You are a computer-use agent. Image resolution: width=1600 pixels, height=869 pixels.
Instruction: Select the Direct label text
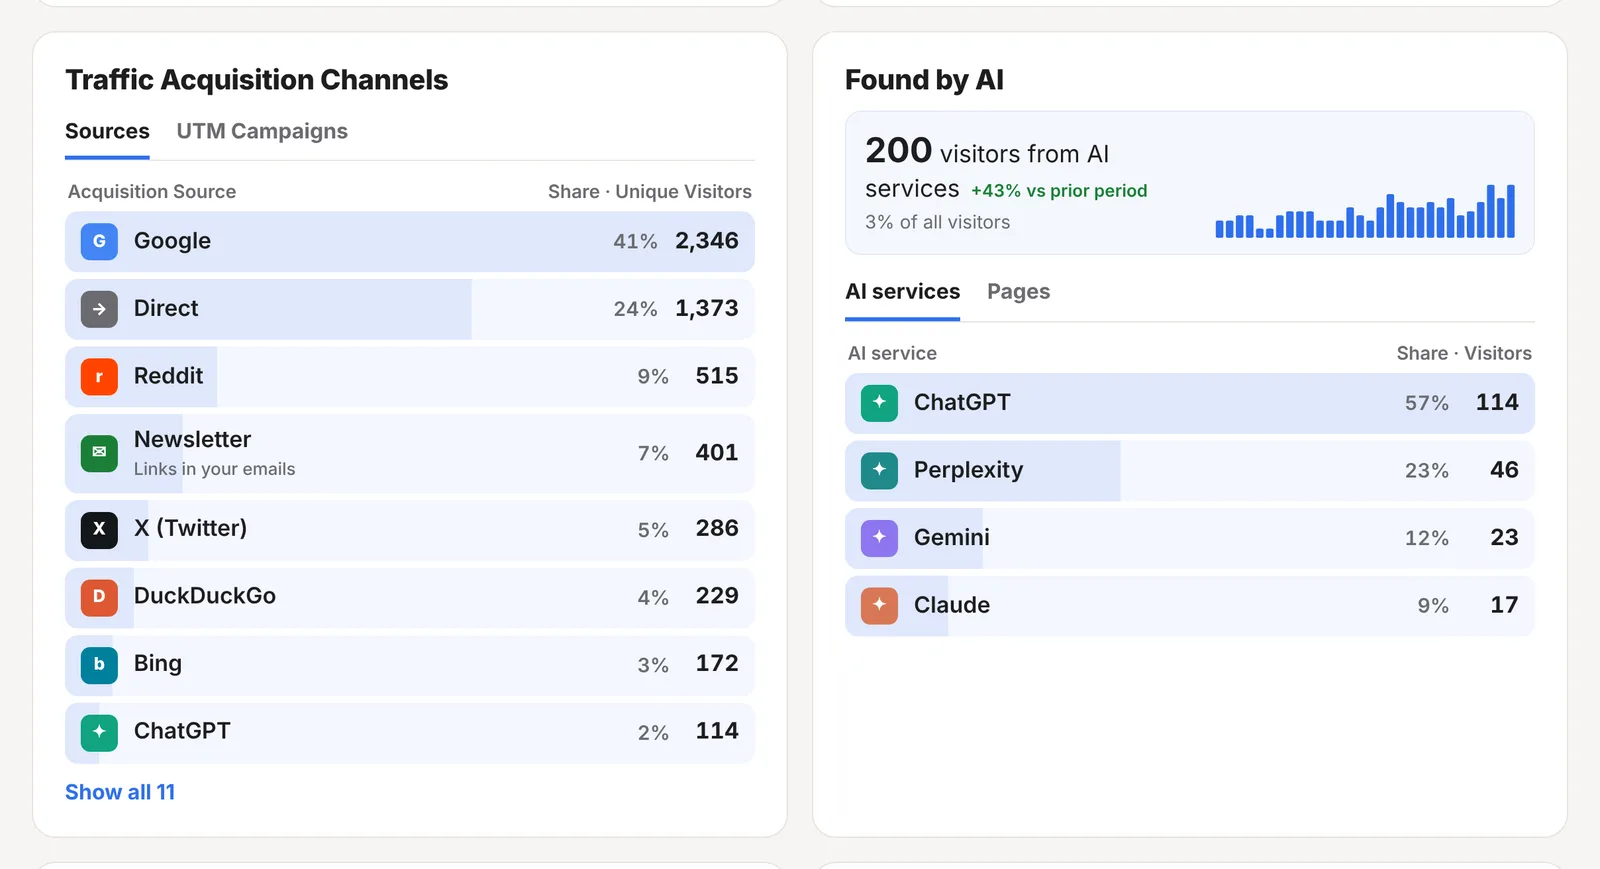[x=166, y=308]
